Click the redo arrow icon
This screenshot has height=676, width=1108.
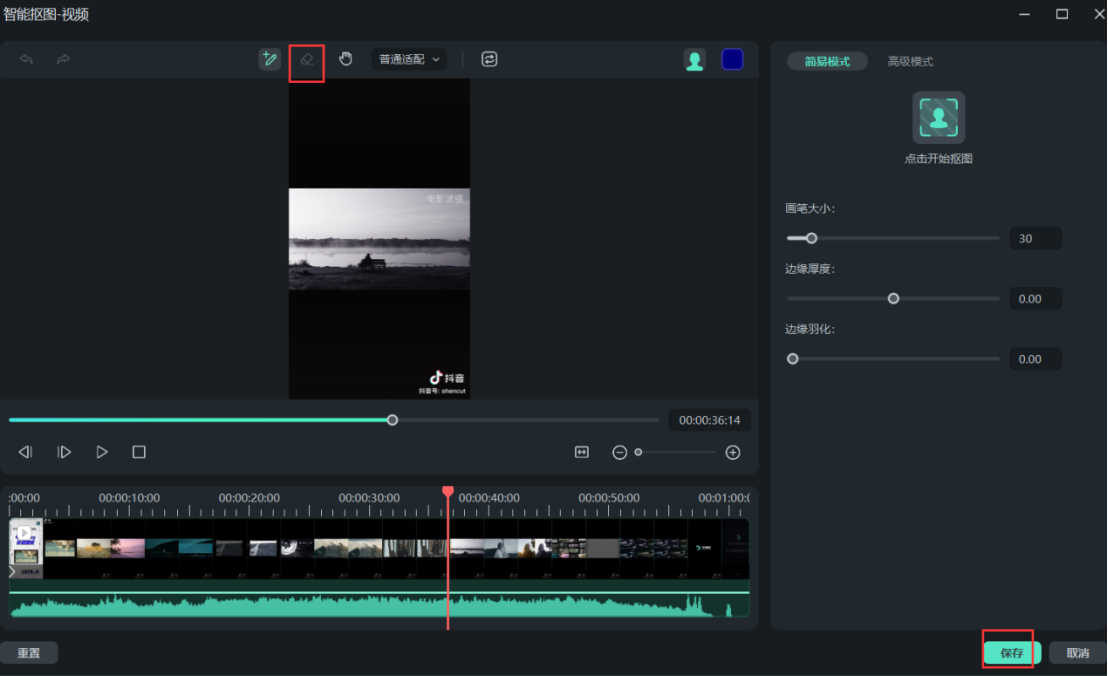click(x=63, y=60)
